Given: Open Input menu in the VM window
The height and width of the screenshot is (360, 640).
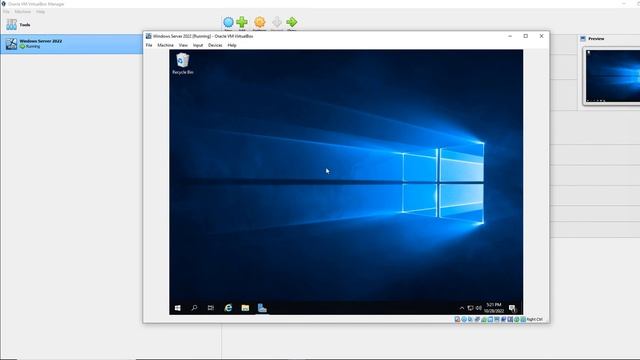Looking at the screenshot, I should (x=198, y=45).
